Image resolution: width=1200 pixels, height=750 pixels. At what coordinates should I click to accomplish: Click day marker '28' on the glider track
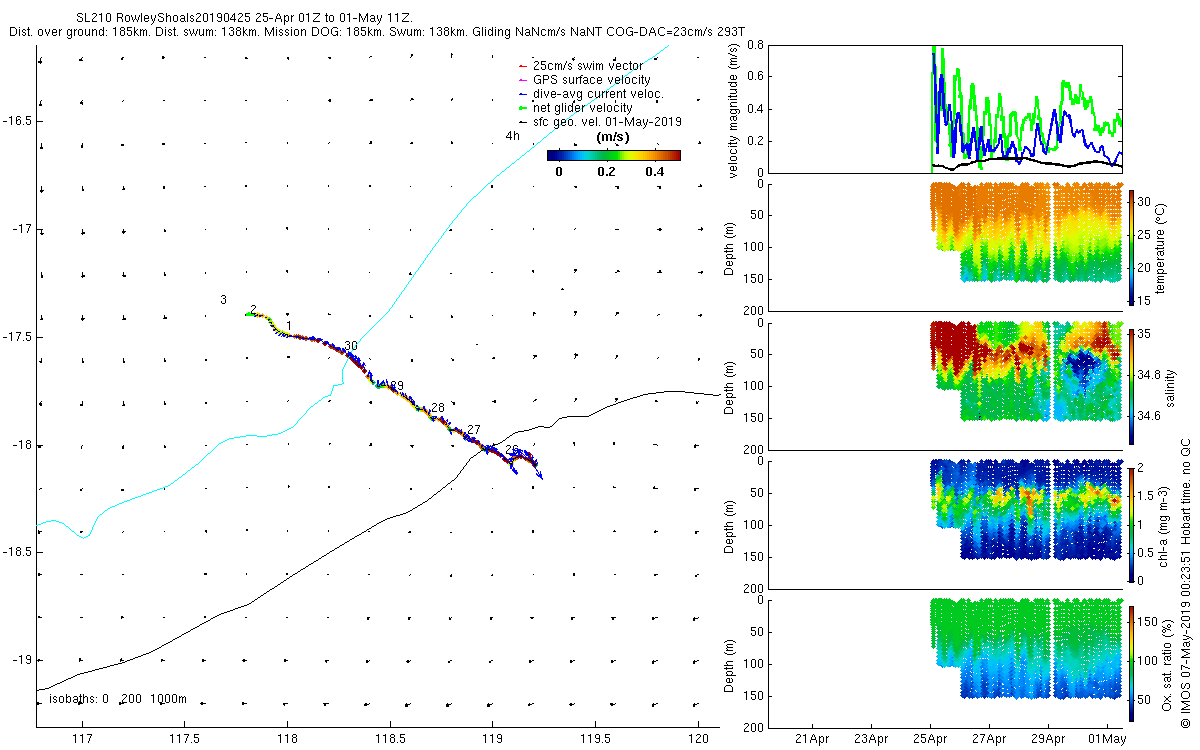click(x=437, y=408)
